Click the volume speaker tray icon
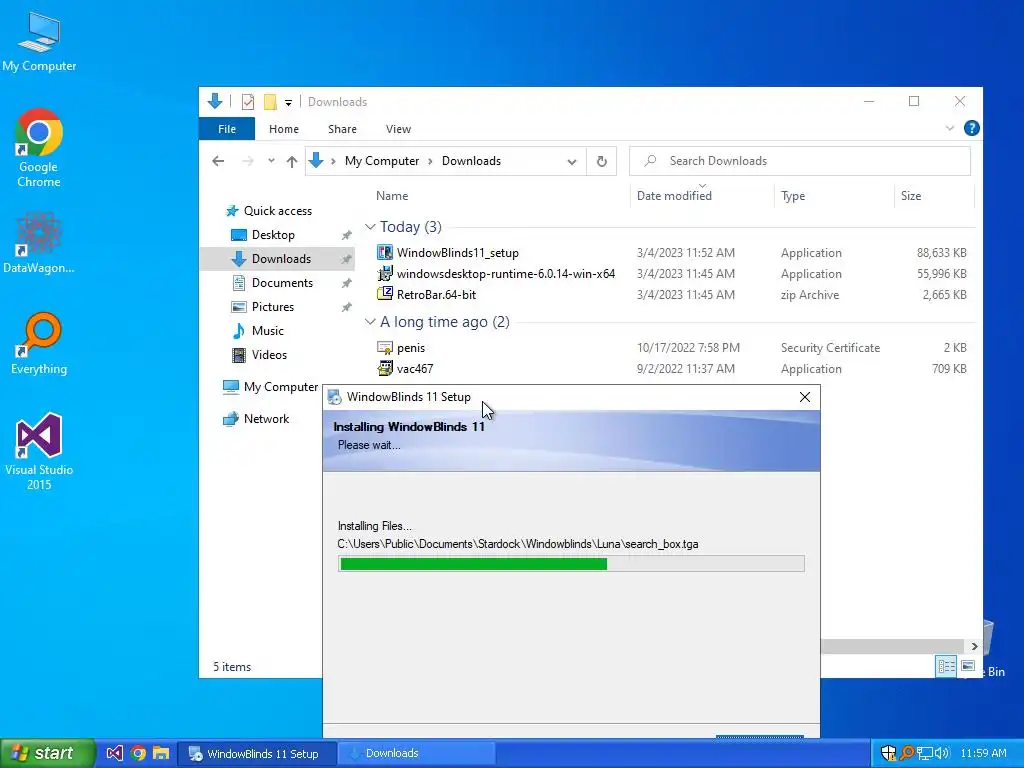The width and height of the screenshot is (1024, 768). click(x=942, y=753)
